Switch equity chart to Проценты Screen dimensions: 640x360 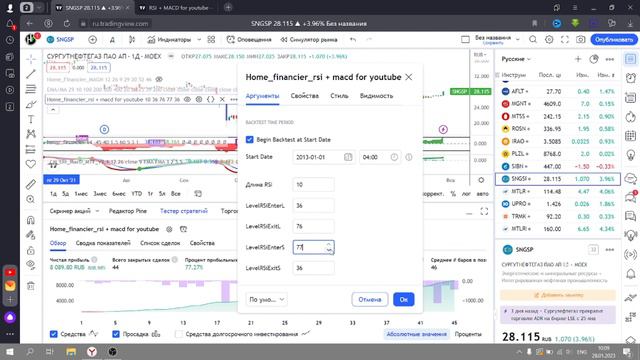[468, 334]
